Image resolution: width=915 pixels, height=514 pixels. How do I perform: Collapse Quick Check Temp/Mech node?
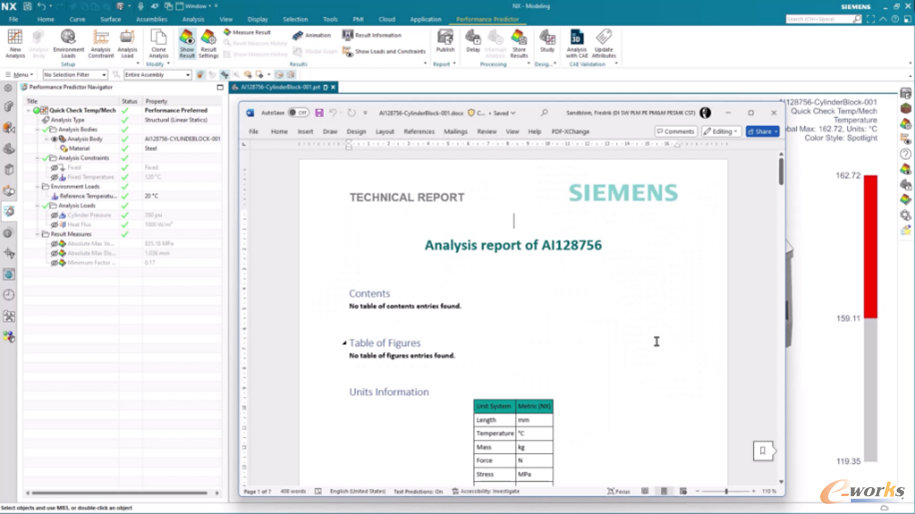click(x=29, y=110)
